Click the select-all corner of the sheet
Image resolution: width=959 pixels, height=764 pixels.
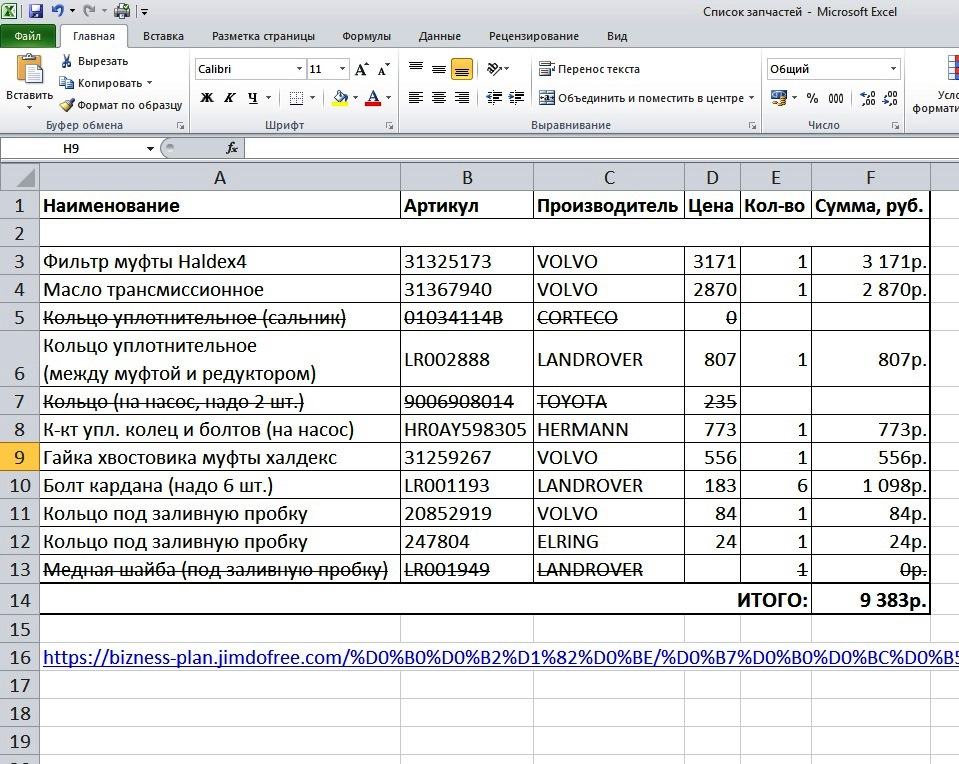tap(20, 177)
